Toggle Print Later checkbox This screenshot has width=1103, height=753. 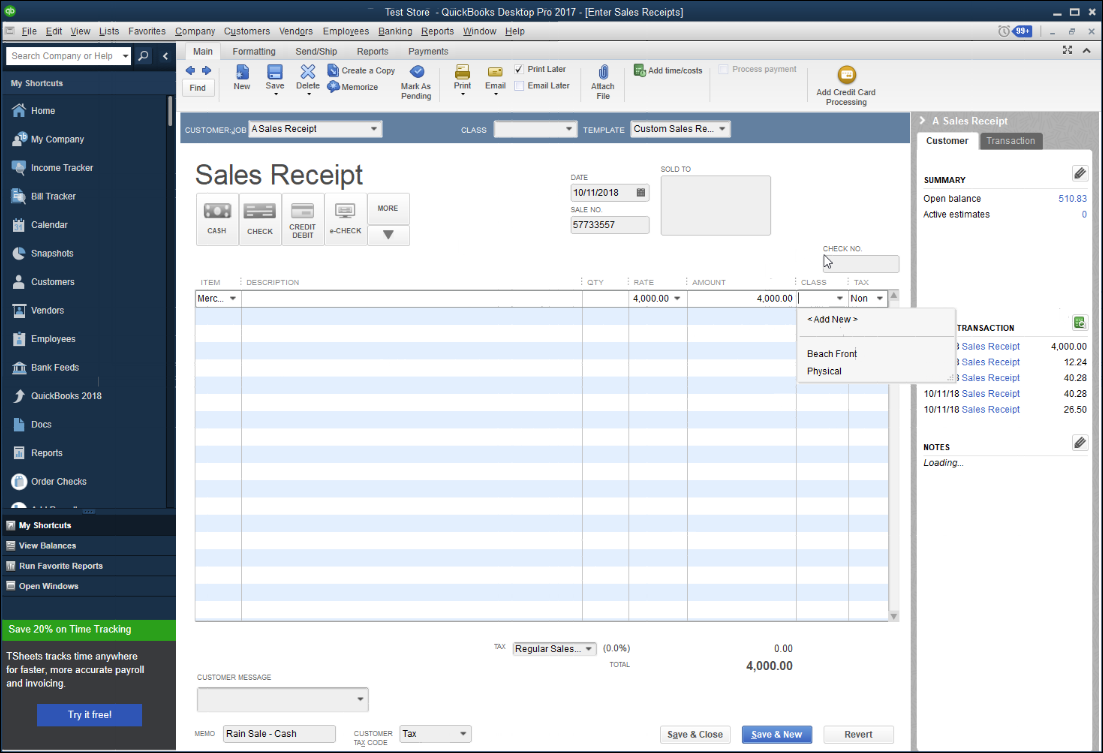519,69
